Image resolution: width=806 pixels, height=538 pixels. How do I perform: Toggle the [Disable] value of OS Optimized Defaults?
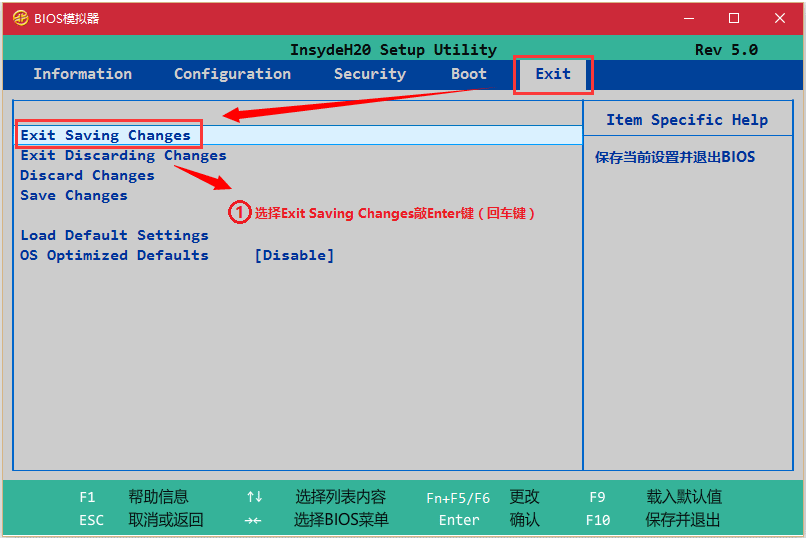pyautogui.click(x=294, y=255)
